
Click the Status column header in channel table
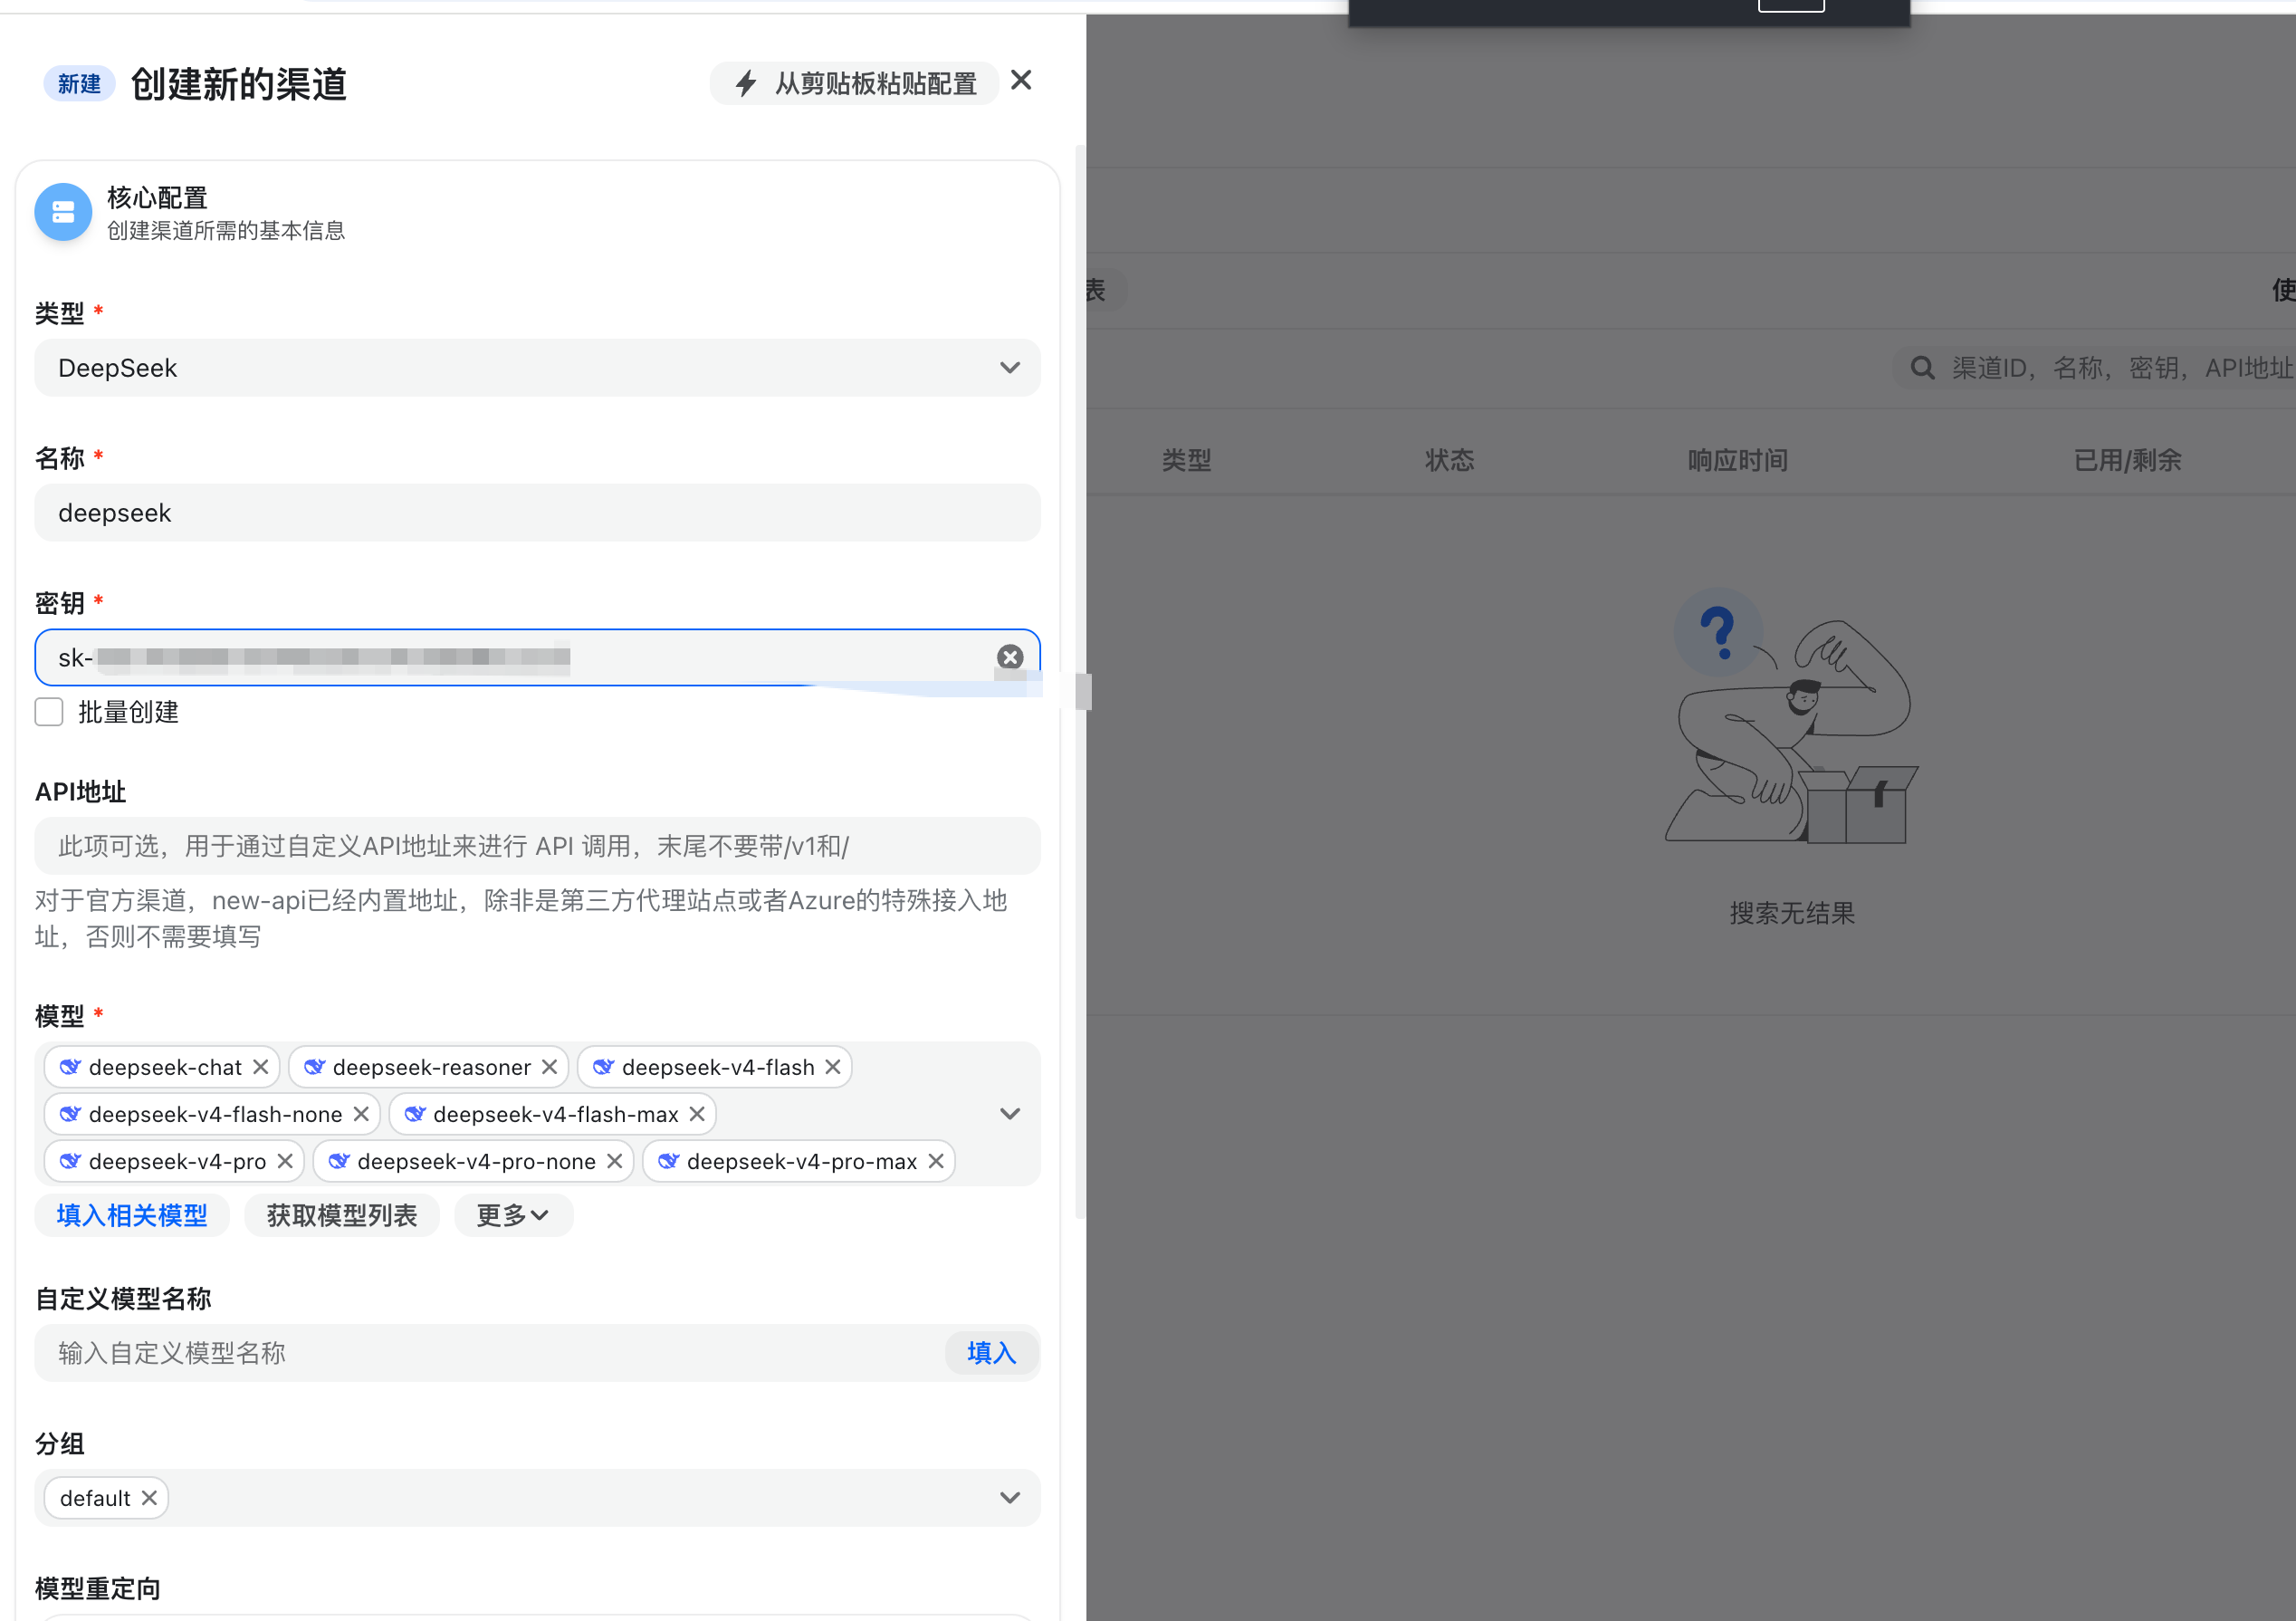[1449, 460]
